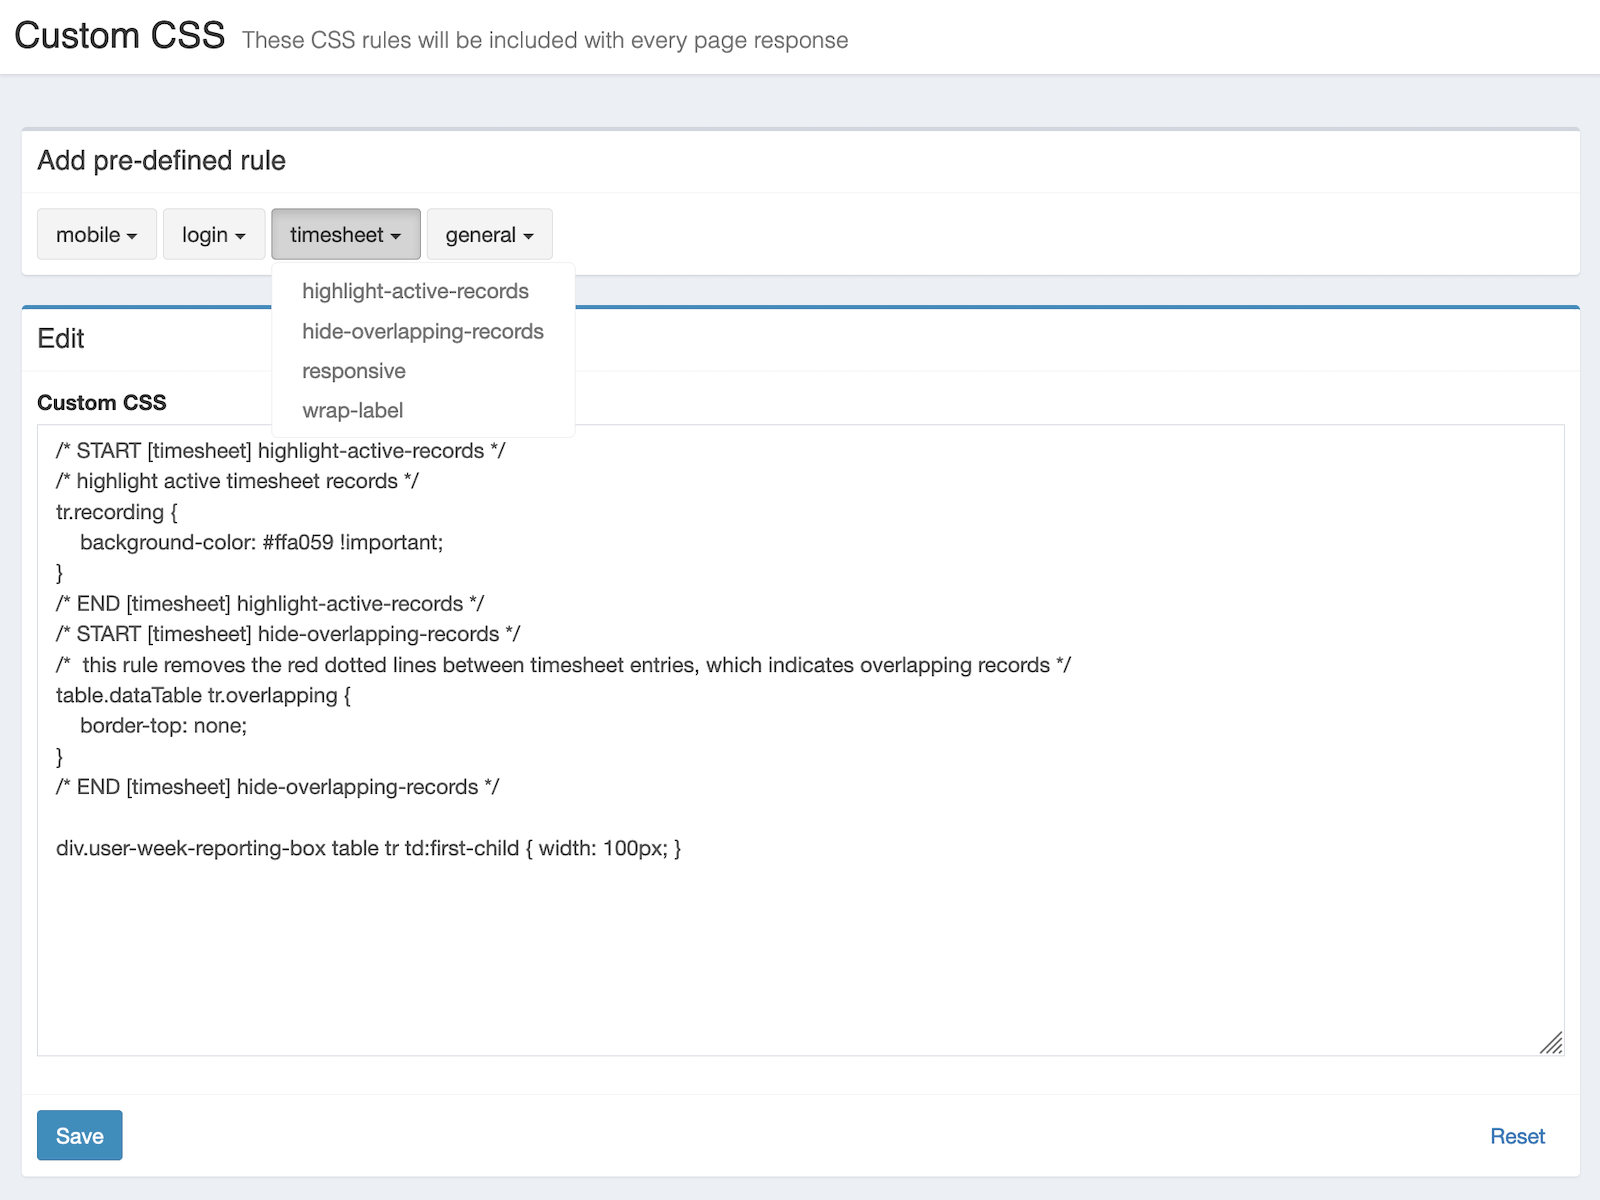Place cursor on the tr.recording line

tap(117, 512)
